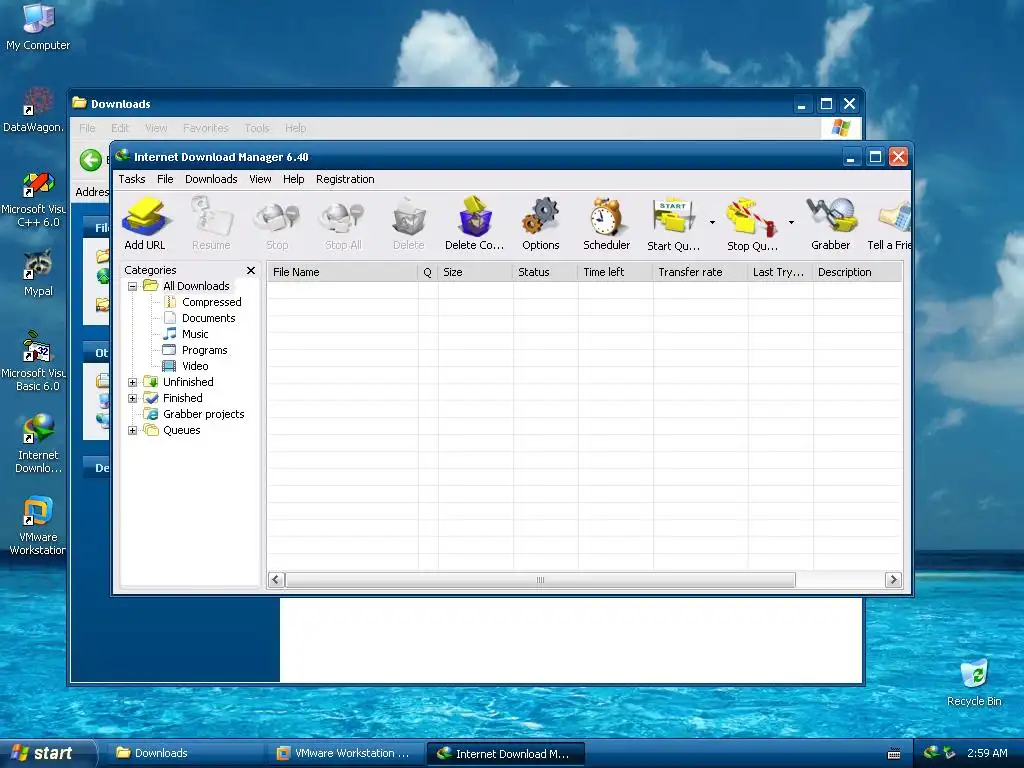Image resolution: width=1024 pixels, height=768 pixels.
Task: Select the Documents category
Action: coord(208,318)
